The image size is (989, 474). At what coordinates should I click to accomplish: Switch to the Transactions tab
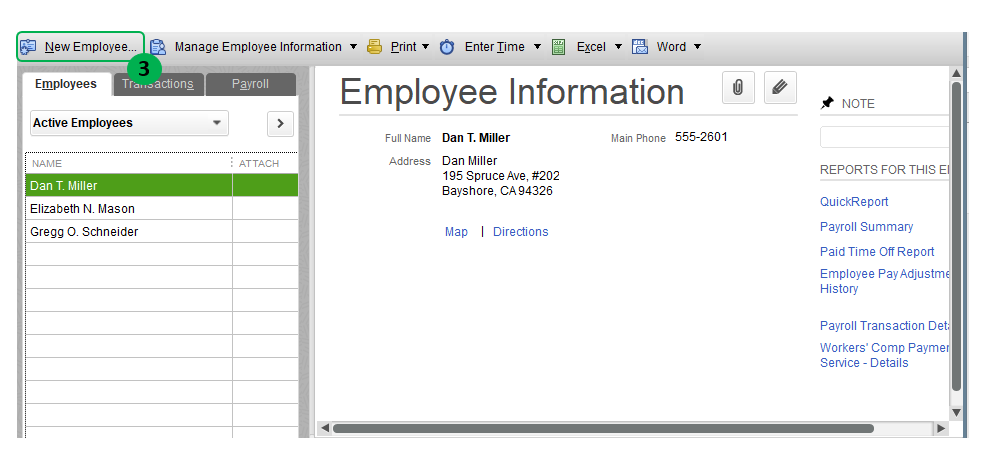pos(158,84)
